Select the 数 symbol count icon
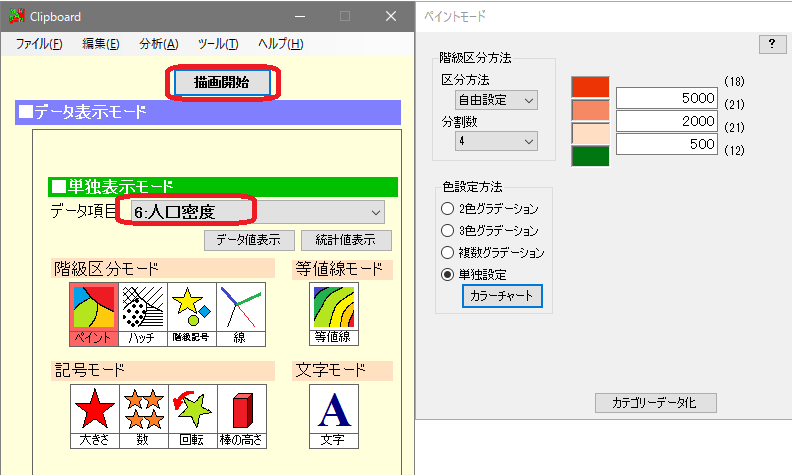Viewport: 792px width, 475px height. pos(144,416)
